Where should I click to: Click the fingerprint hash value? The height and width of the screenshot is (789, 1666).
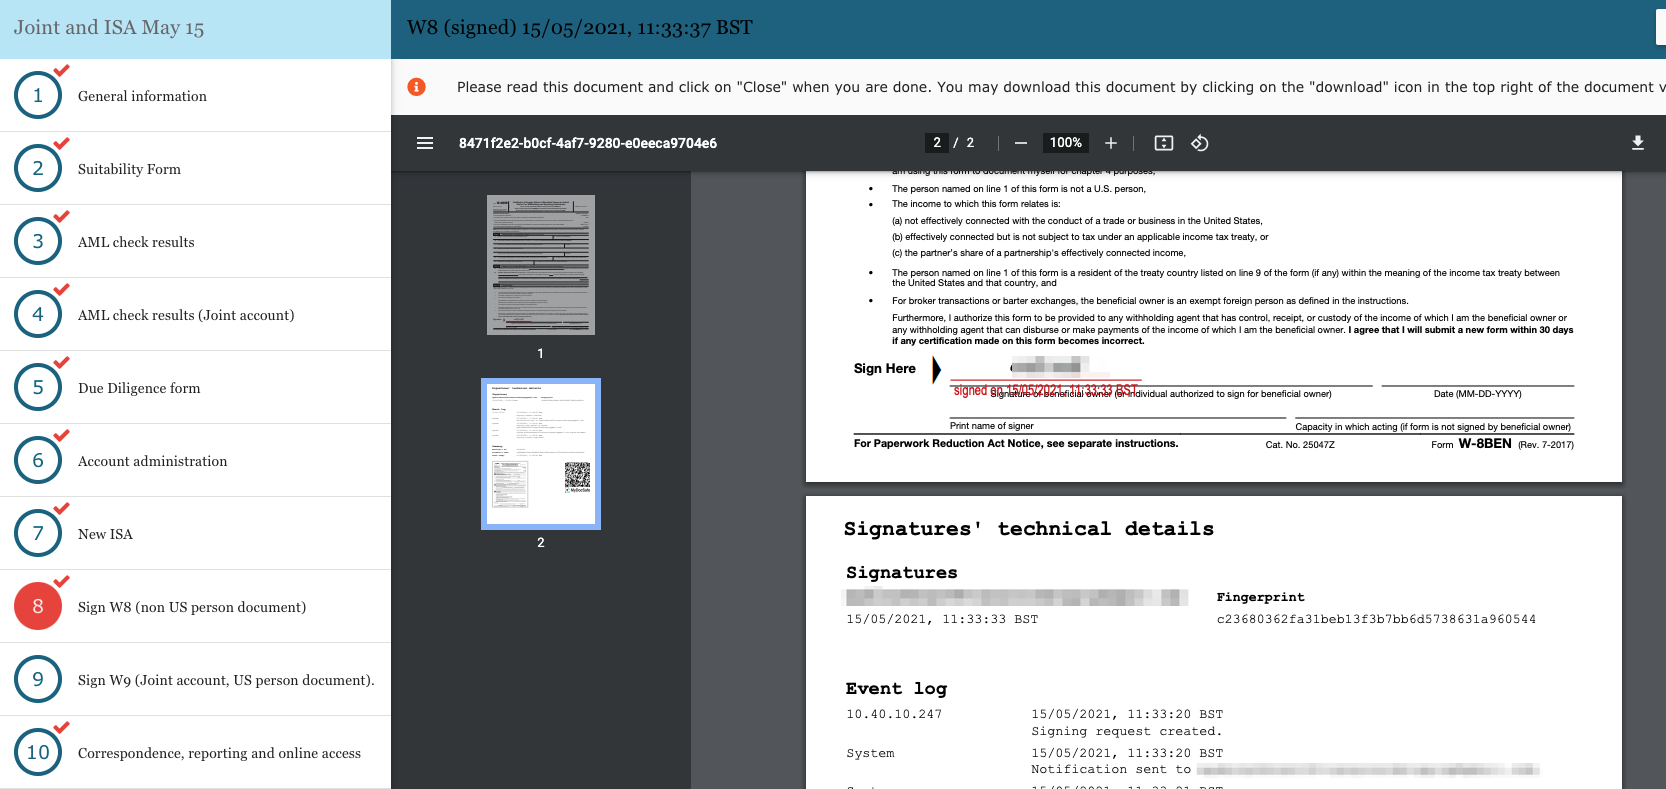point(1376,619)
